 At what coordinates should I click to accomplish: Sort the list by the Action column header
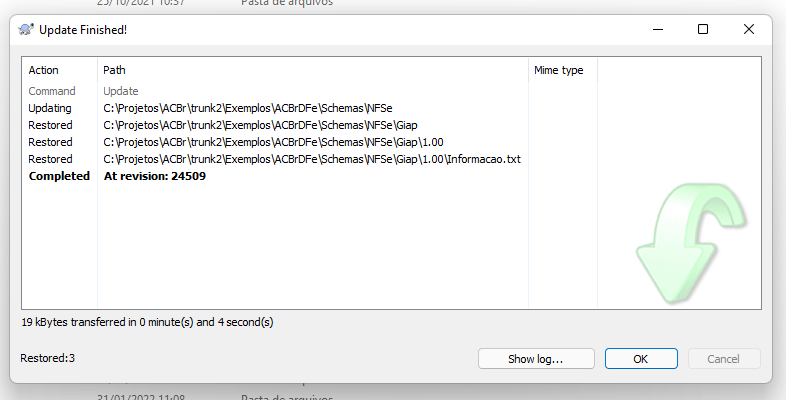60,70
